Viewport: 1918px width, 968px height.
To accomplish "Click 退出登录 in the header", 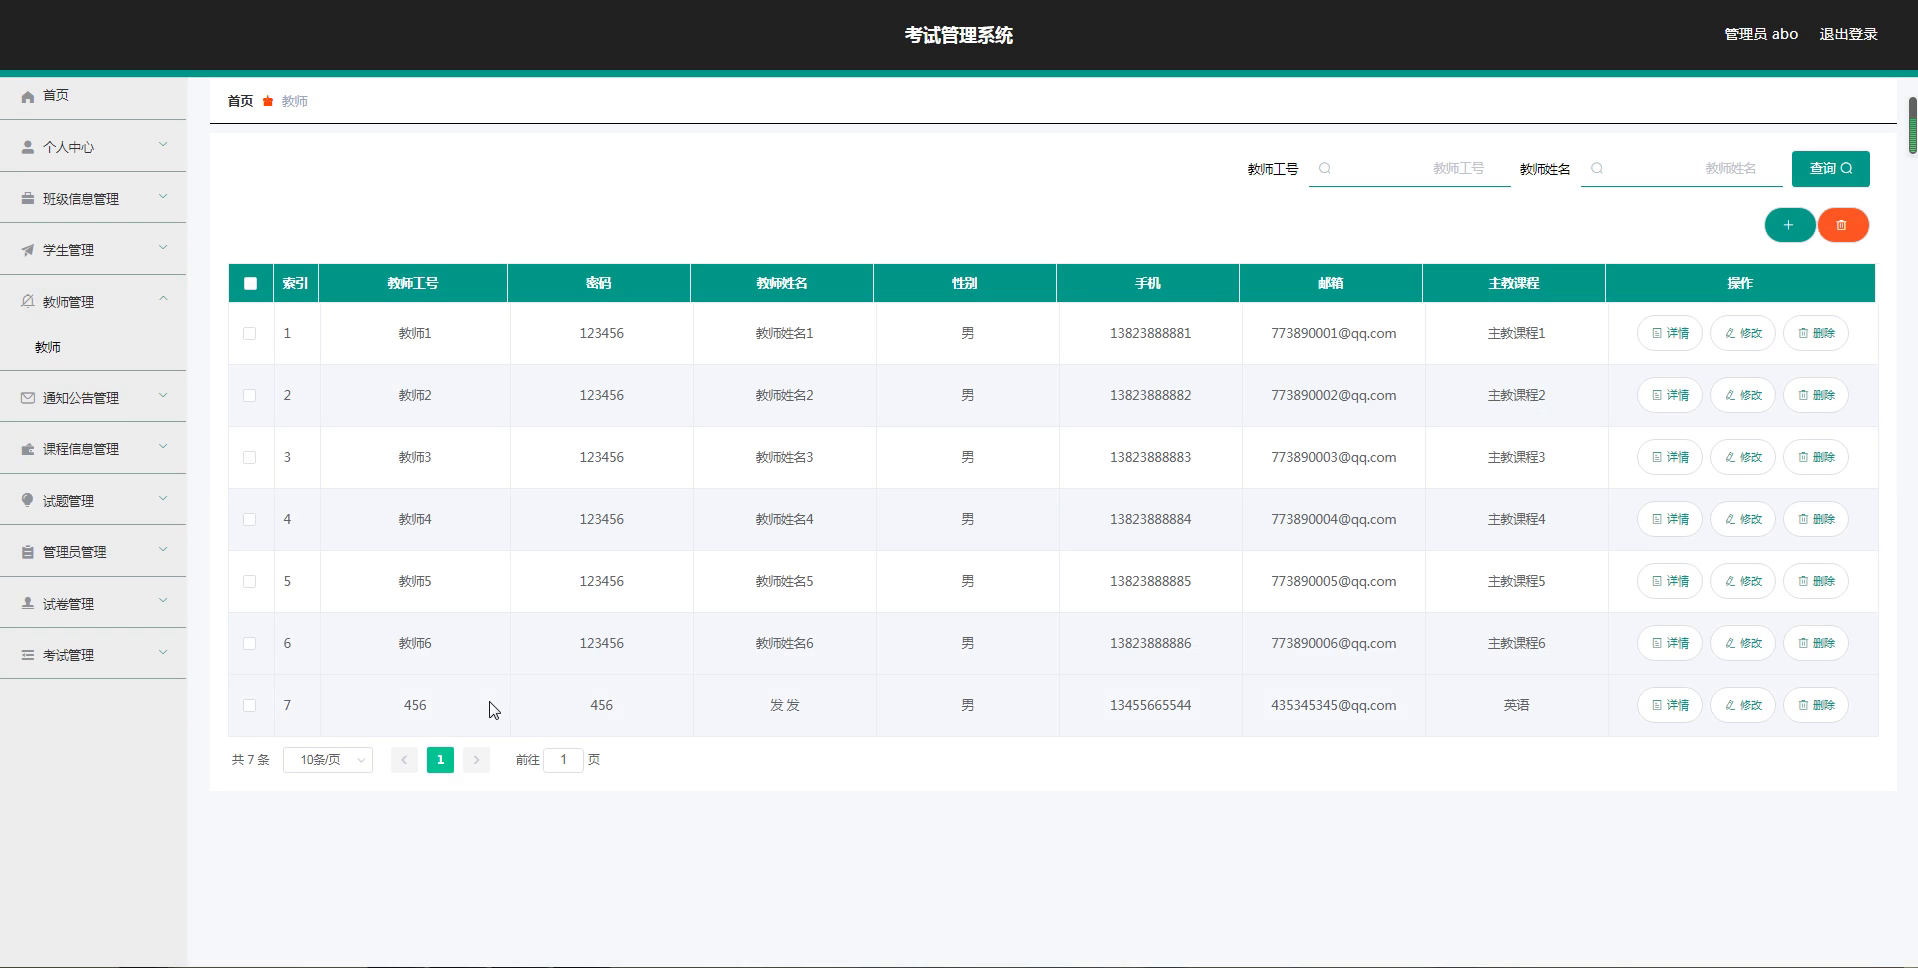I will (x=1848, y=34).
